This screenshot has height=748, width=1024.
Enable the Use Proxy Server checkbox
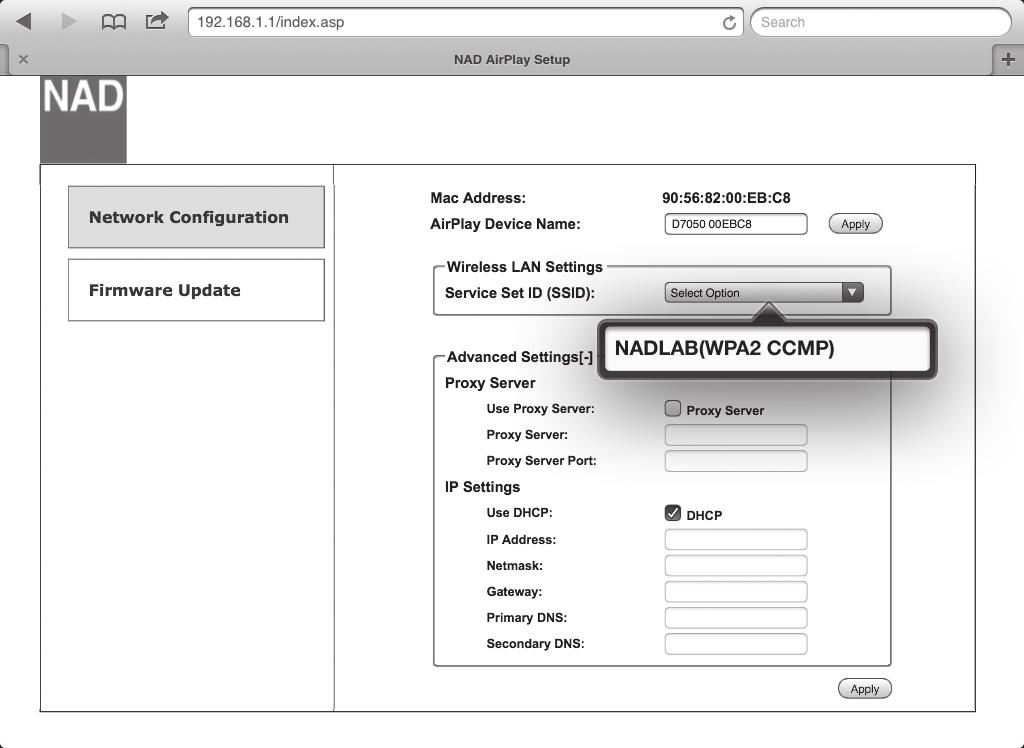pos(673,409)
